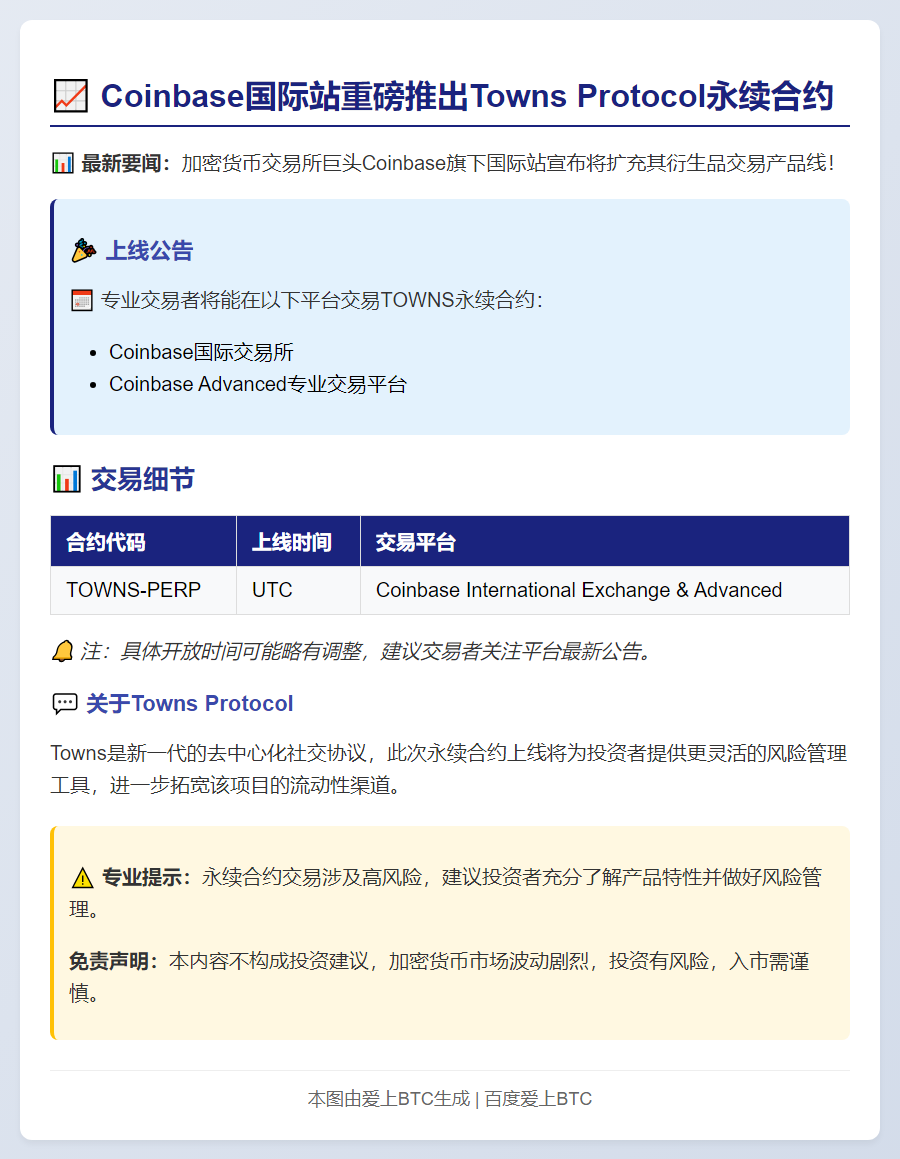Click the note text 具体开放时间可能略有调整
The height and width of the screenshot is (1159, 900).
click(241, 651)
